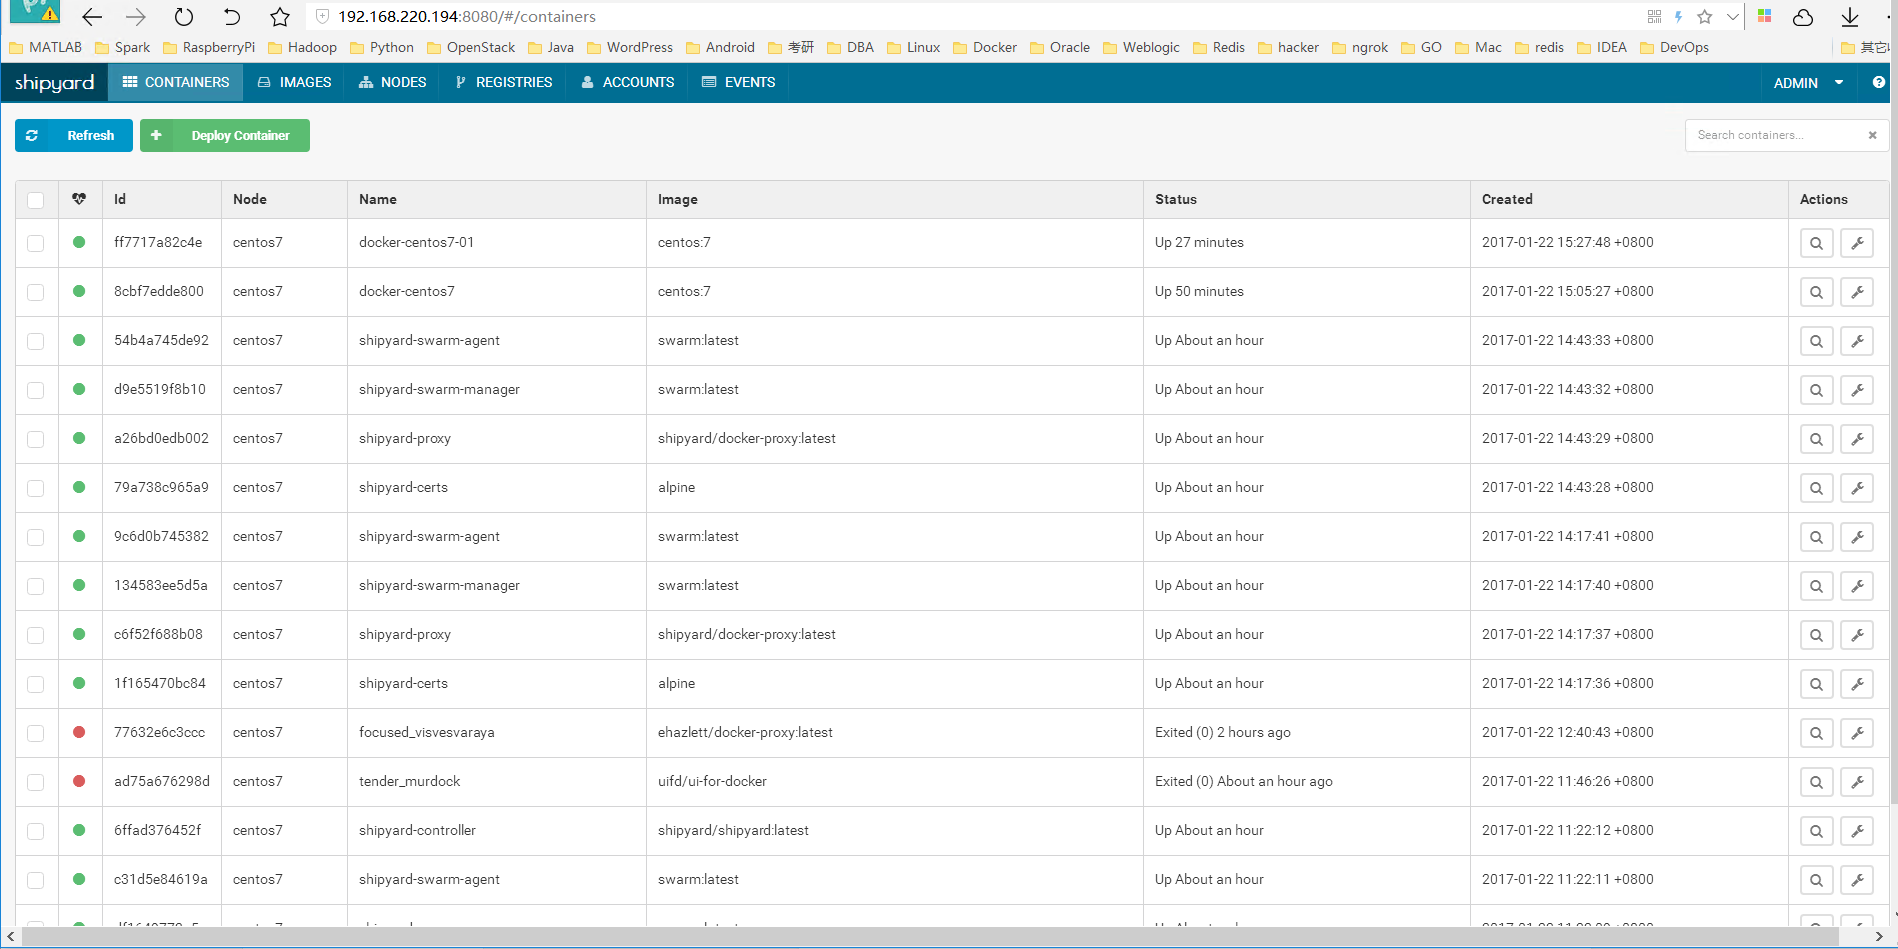Open the wrench actions for shipyard-proxy container

[x=1857, y=438]
